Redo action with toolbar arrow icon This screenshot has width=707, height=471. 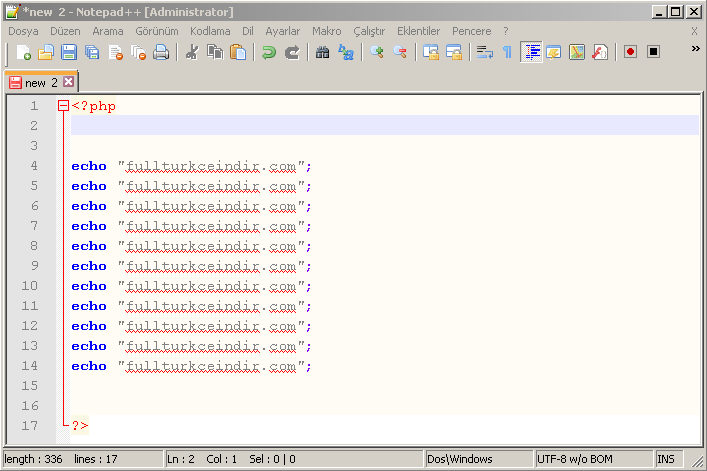pyautogui.click(x=292, y=52)
